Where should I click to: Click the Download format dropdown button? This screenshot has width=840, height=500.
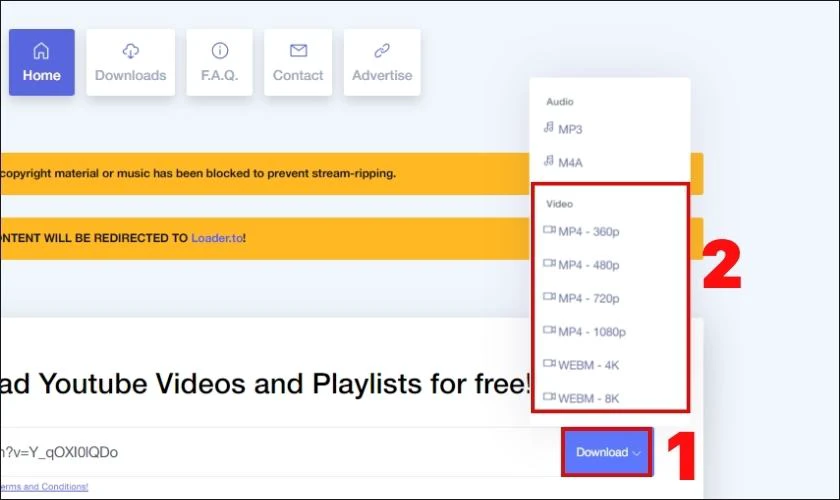click(x=608, y=452)
